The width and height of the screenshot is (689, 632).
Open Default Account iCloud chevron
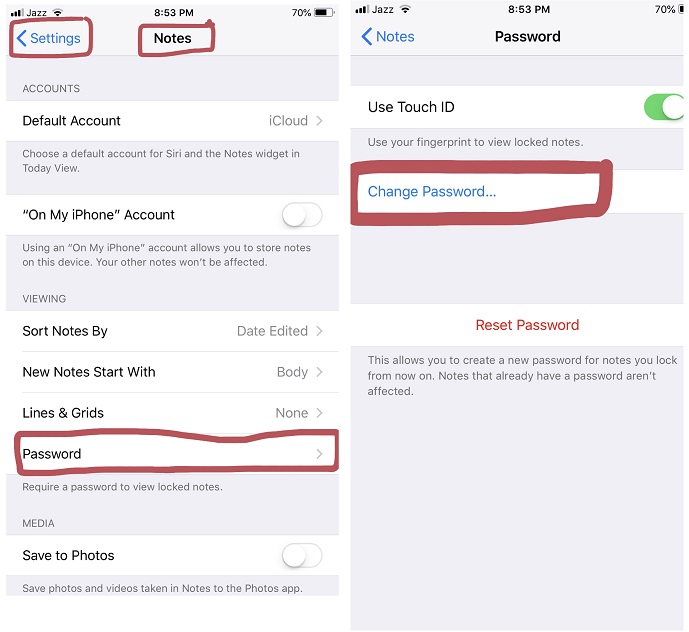(319, 121)
